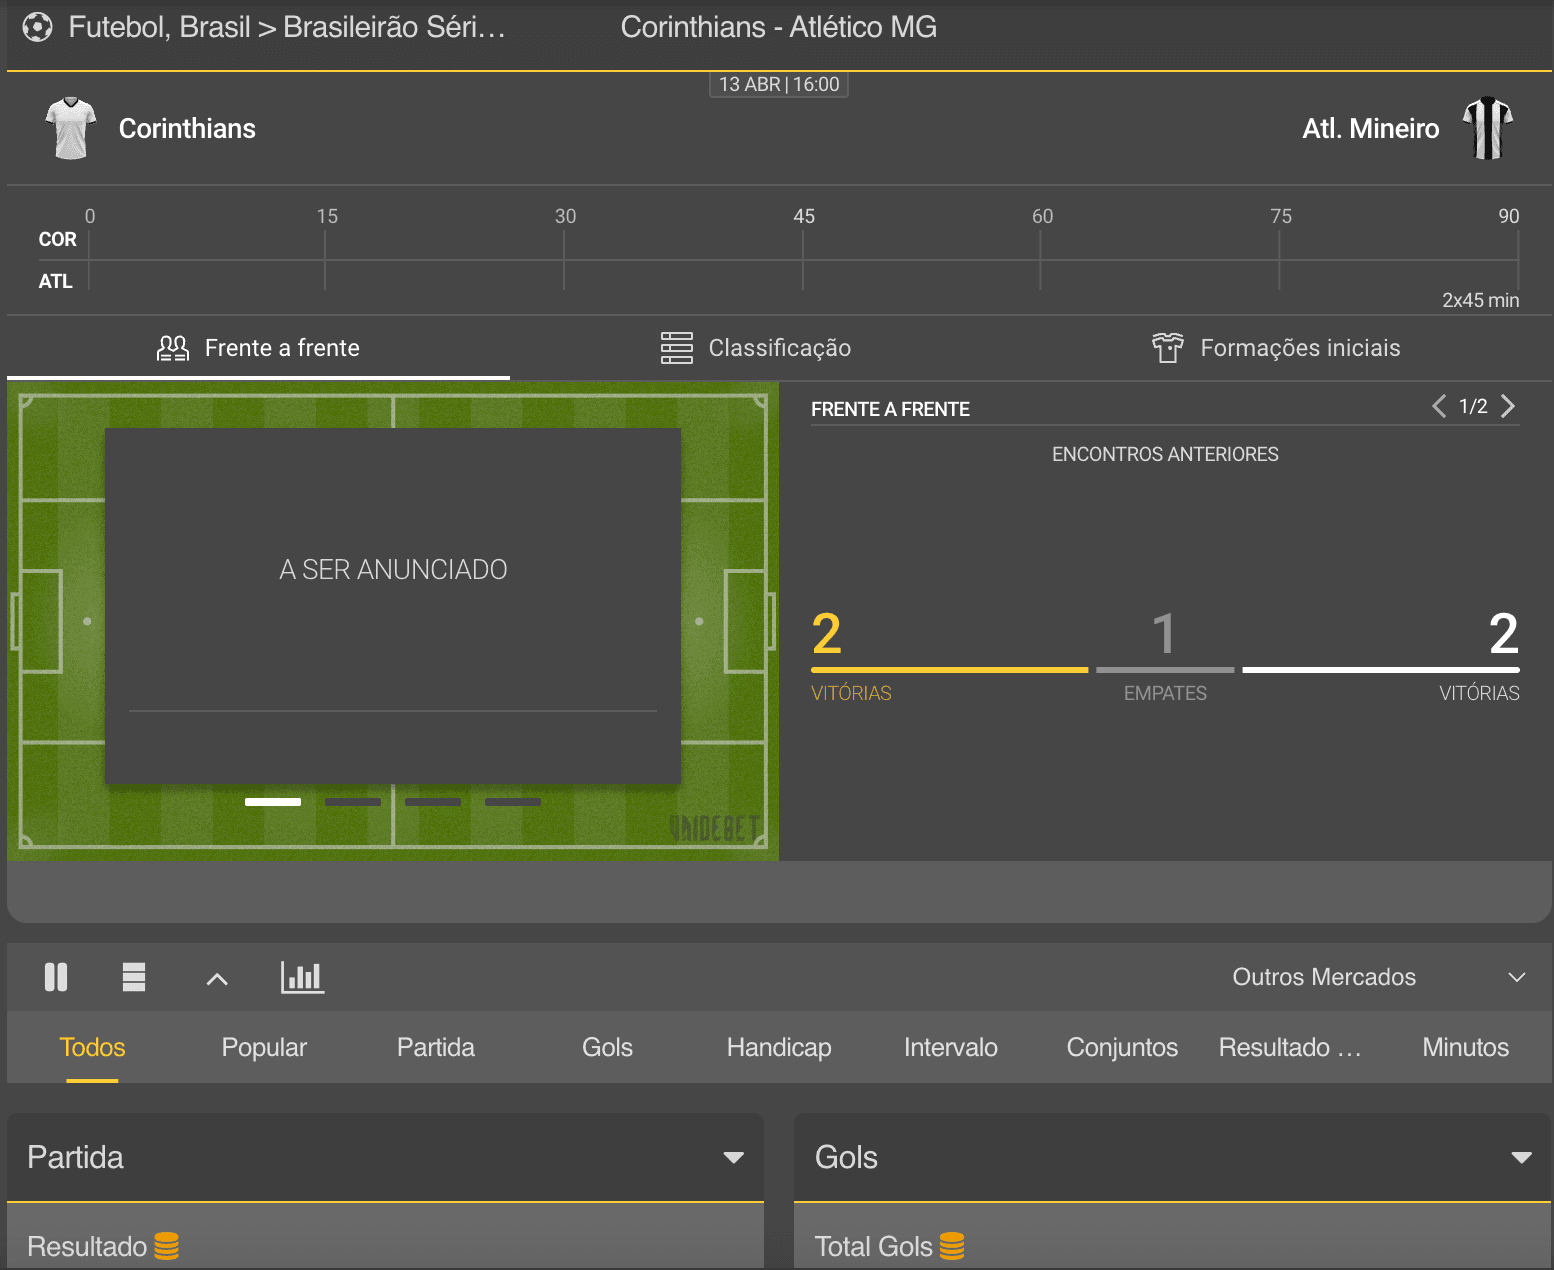The width and height of the screenshot is (1554, 1270).
Task: Select the Todos market filter
Action: 92,1047
